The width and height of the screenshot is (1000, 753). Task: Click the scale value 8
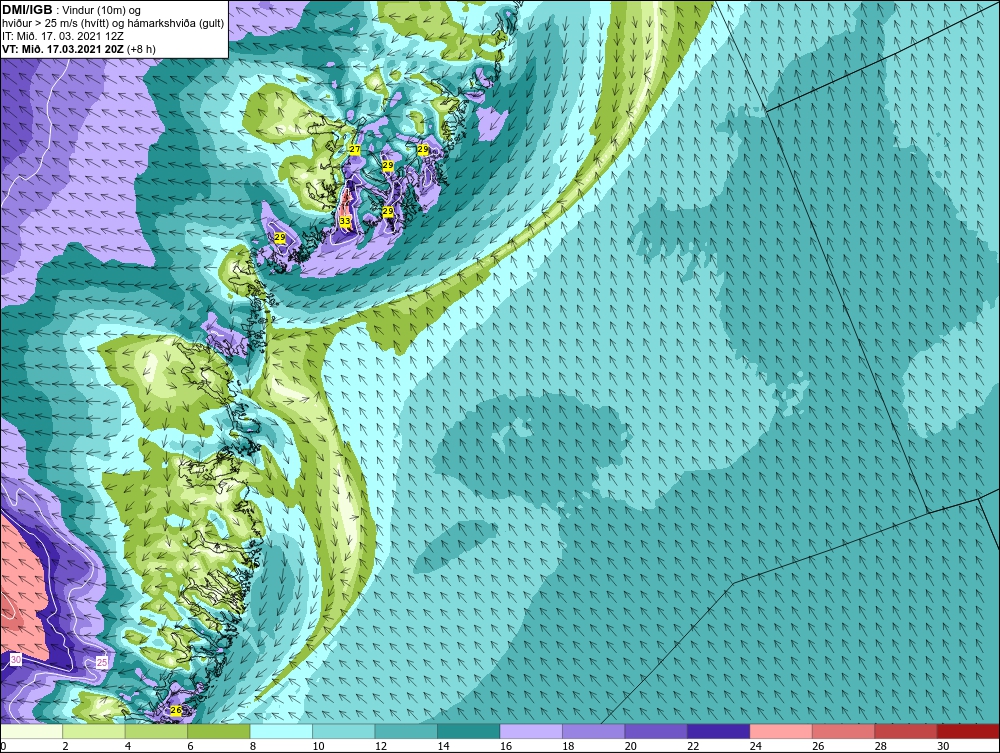(x=253, y=746)
